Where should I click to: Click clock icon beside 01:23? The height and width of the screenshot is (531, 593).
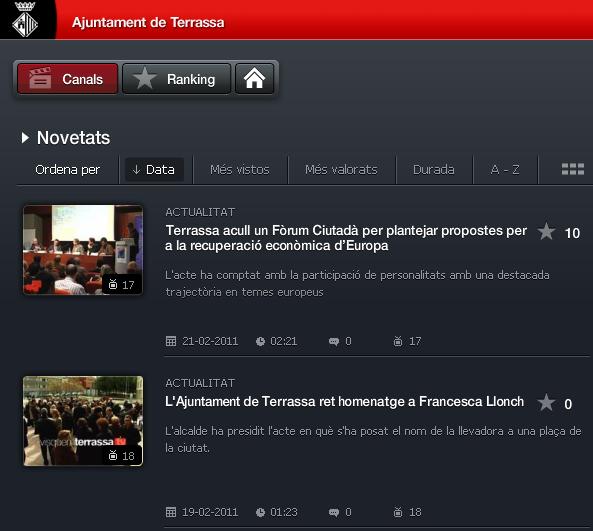pos(260,512)
